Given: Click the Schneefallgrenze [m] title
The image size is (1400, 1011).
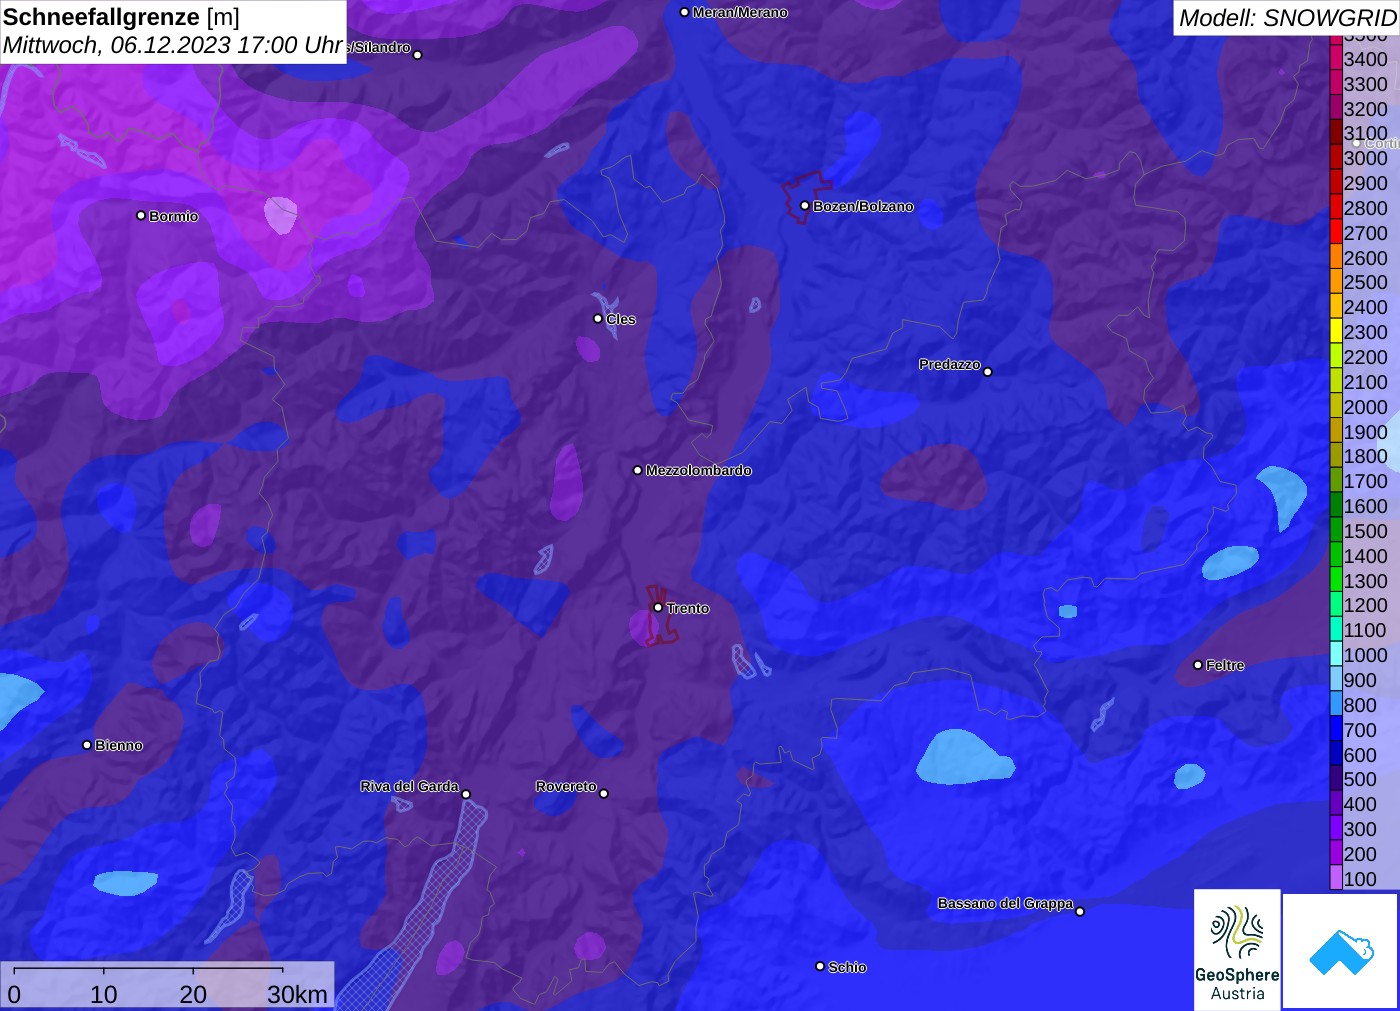Looking at the screenshot, I should point(121,17).
